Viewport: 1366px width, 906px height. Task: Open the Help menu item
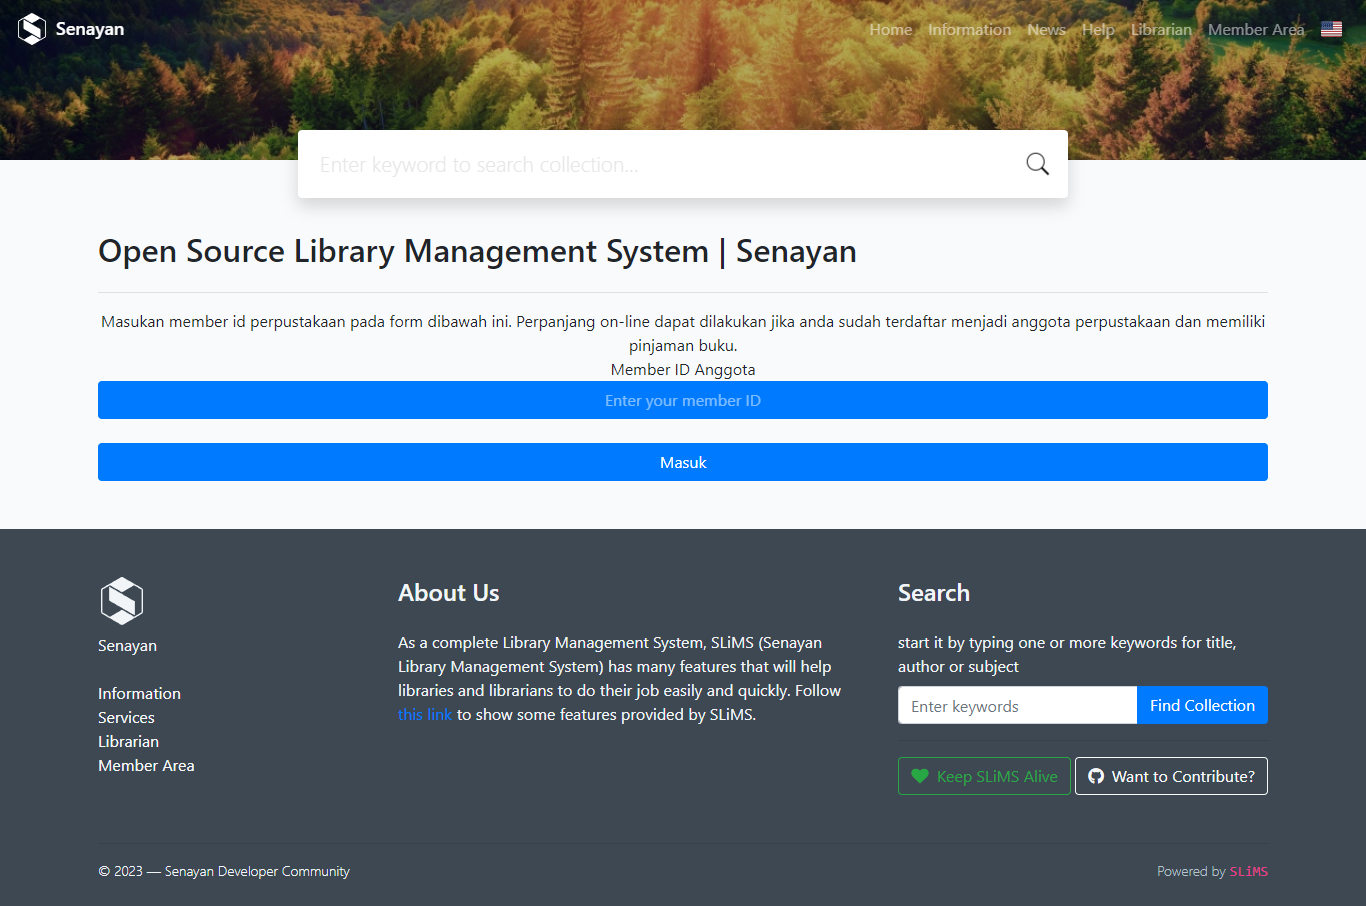(x=1098, y=30)
